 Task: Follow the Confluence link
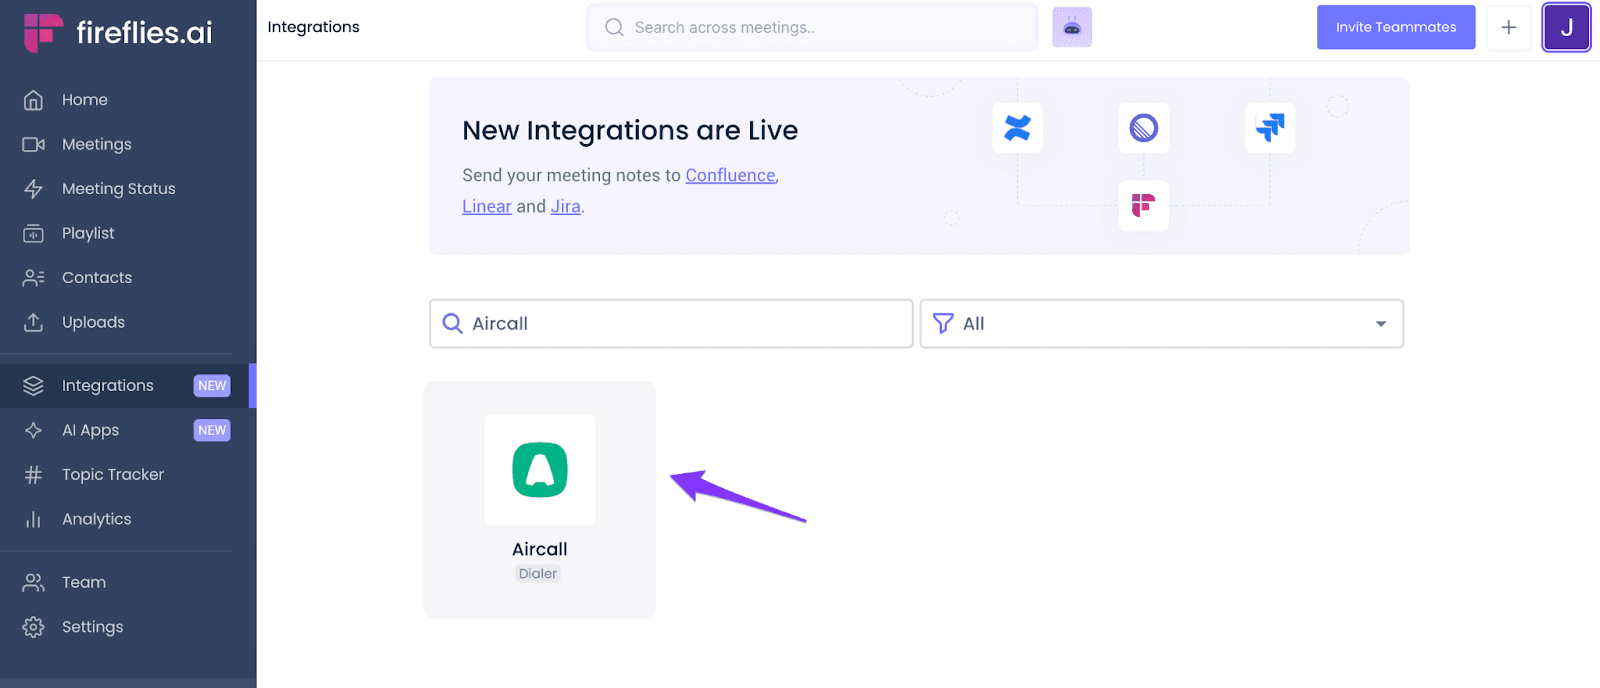click(730, 175)
